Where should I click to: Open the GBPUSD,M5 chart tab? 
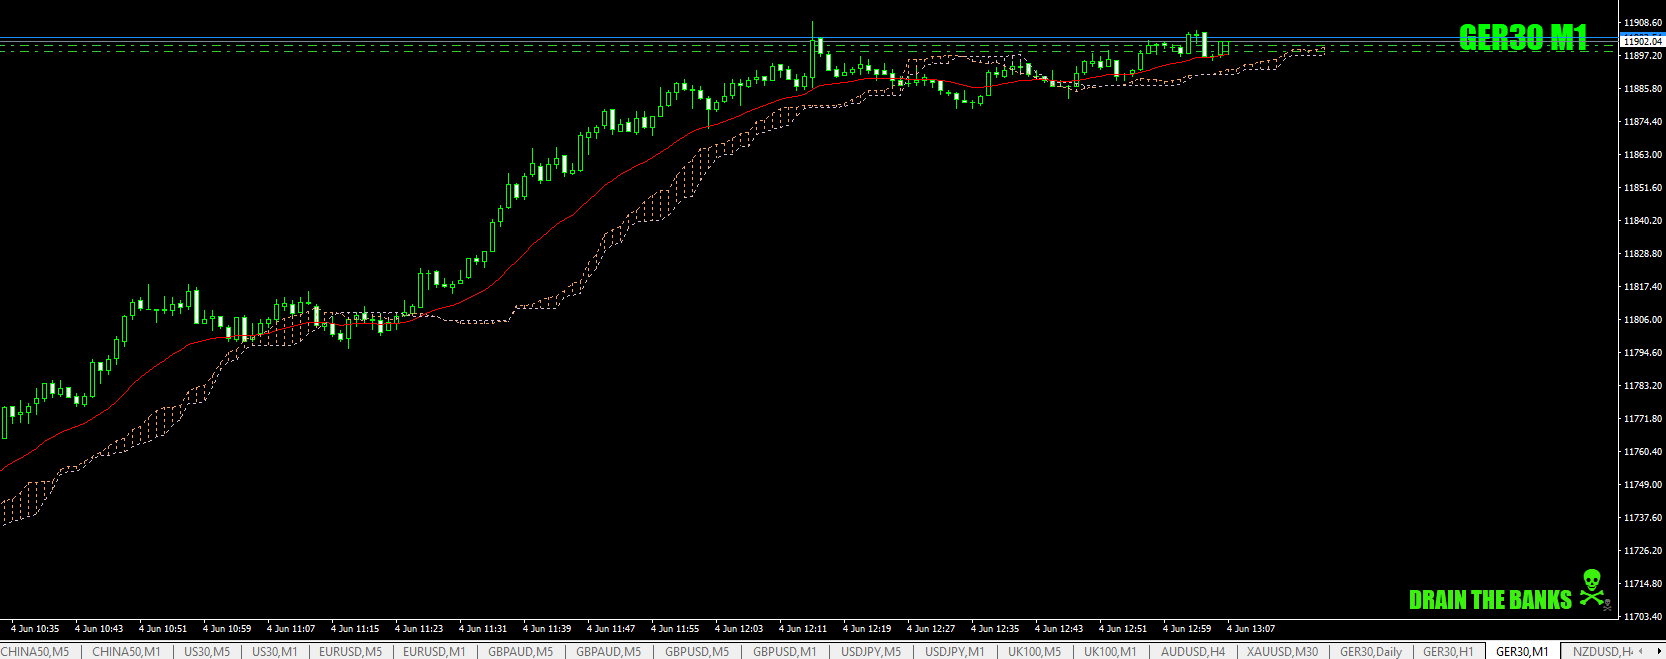pyautogui.click(x=697, y=651)
